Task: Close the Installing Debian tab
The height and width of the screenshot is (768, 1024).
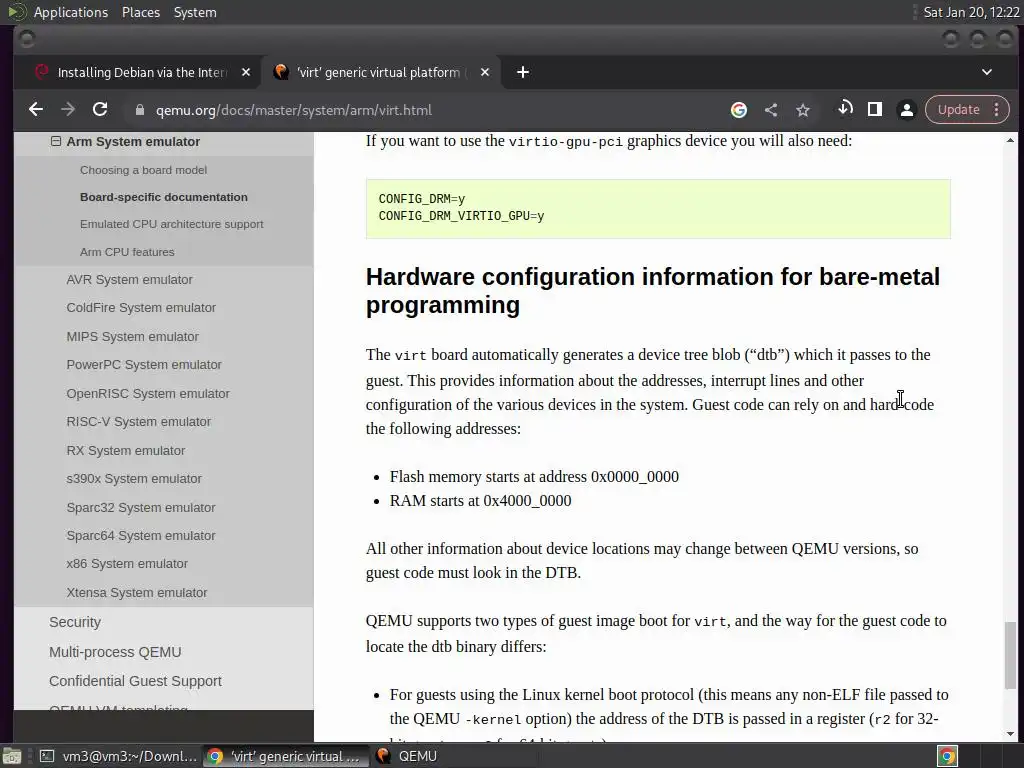Action: (246, 72)
